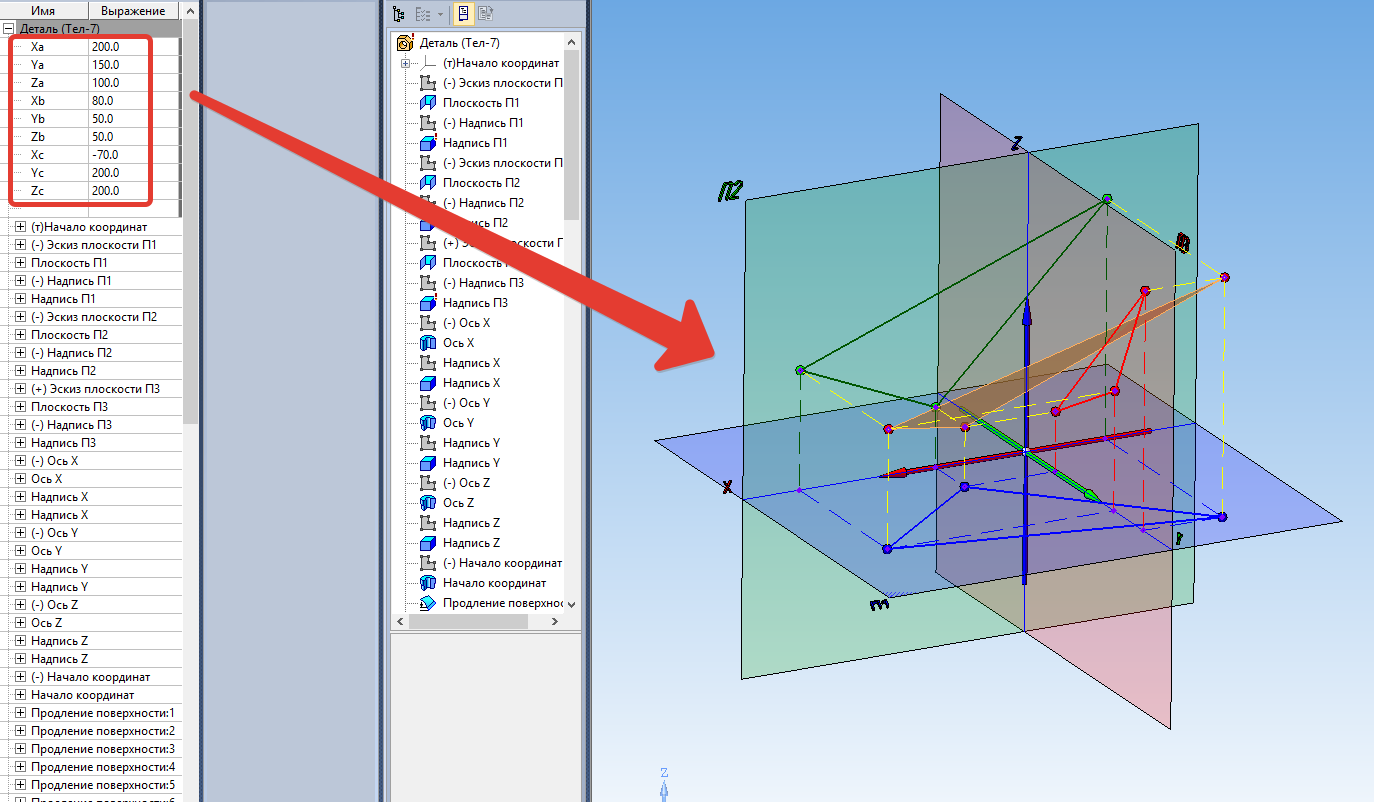
Task: Click plane icon of Плоскость П1 in tree
Action: (428, 103)
